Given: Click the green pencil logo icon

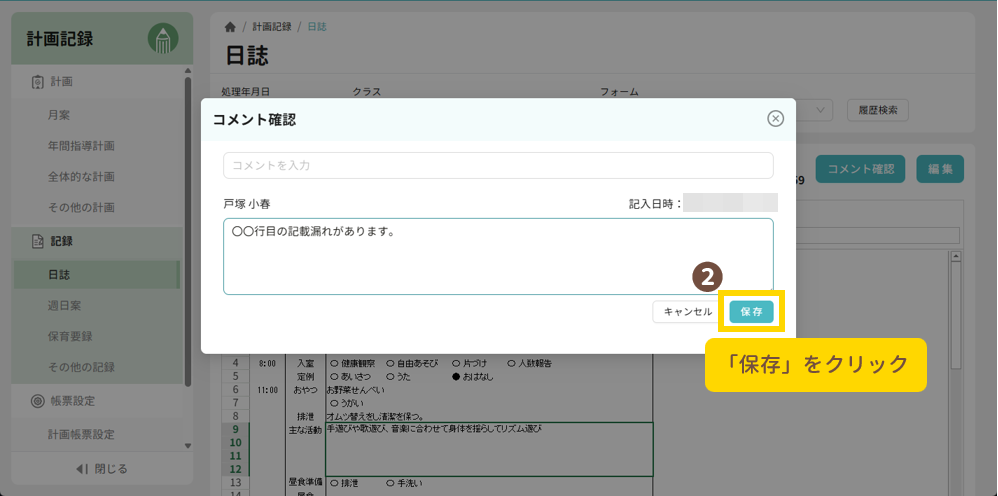Looking at the screenshot, I should tap(163, 38).
